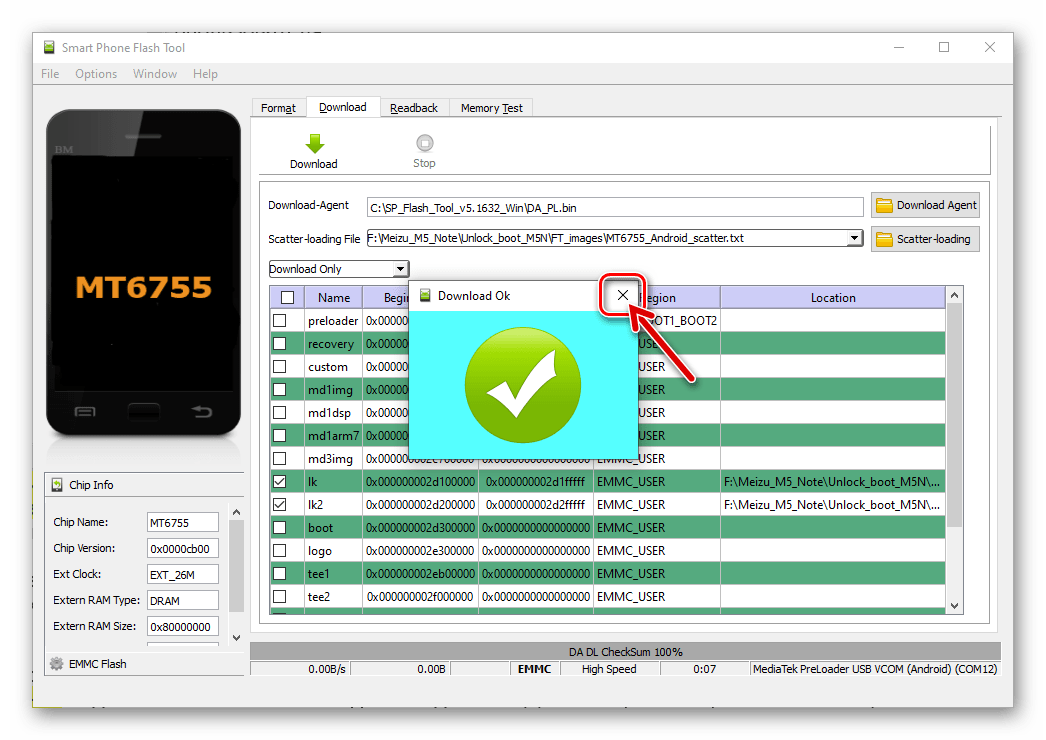Click the boot partition name cell

pyautogui.click(x=334, y=528)
